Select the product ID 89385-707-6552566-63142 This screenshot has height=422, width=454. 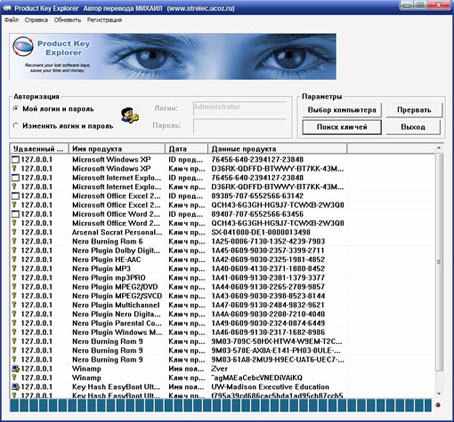pyautogui.click(x=257, y=196)
